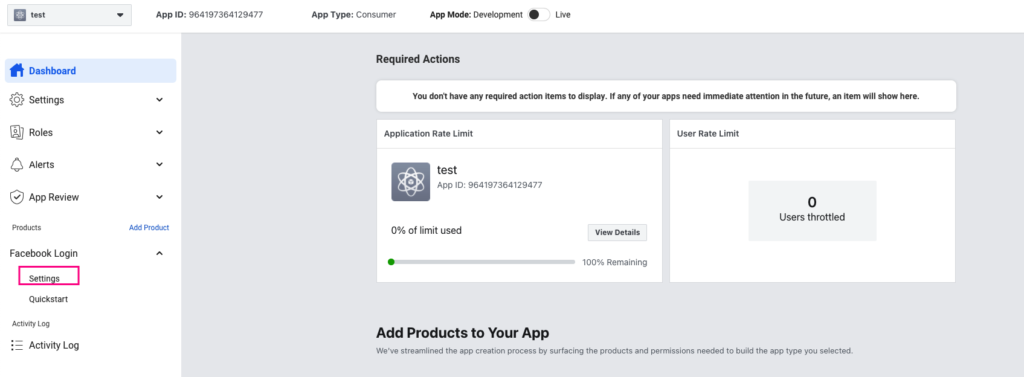Click the Dashboard home icon
This screenshot has width=1024, height=377.
point(17,71)
